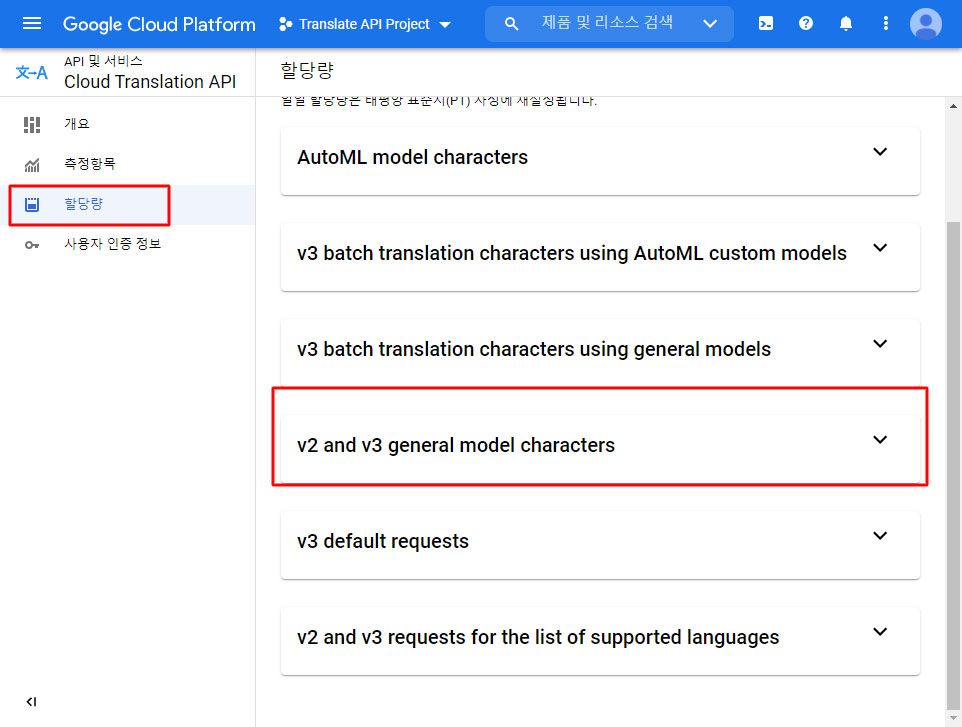Viewport: 962px width, 727px height.
Task: Activate Cloud Shell terminal icon
Action: pyautogui.click(x=766, y=24)
